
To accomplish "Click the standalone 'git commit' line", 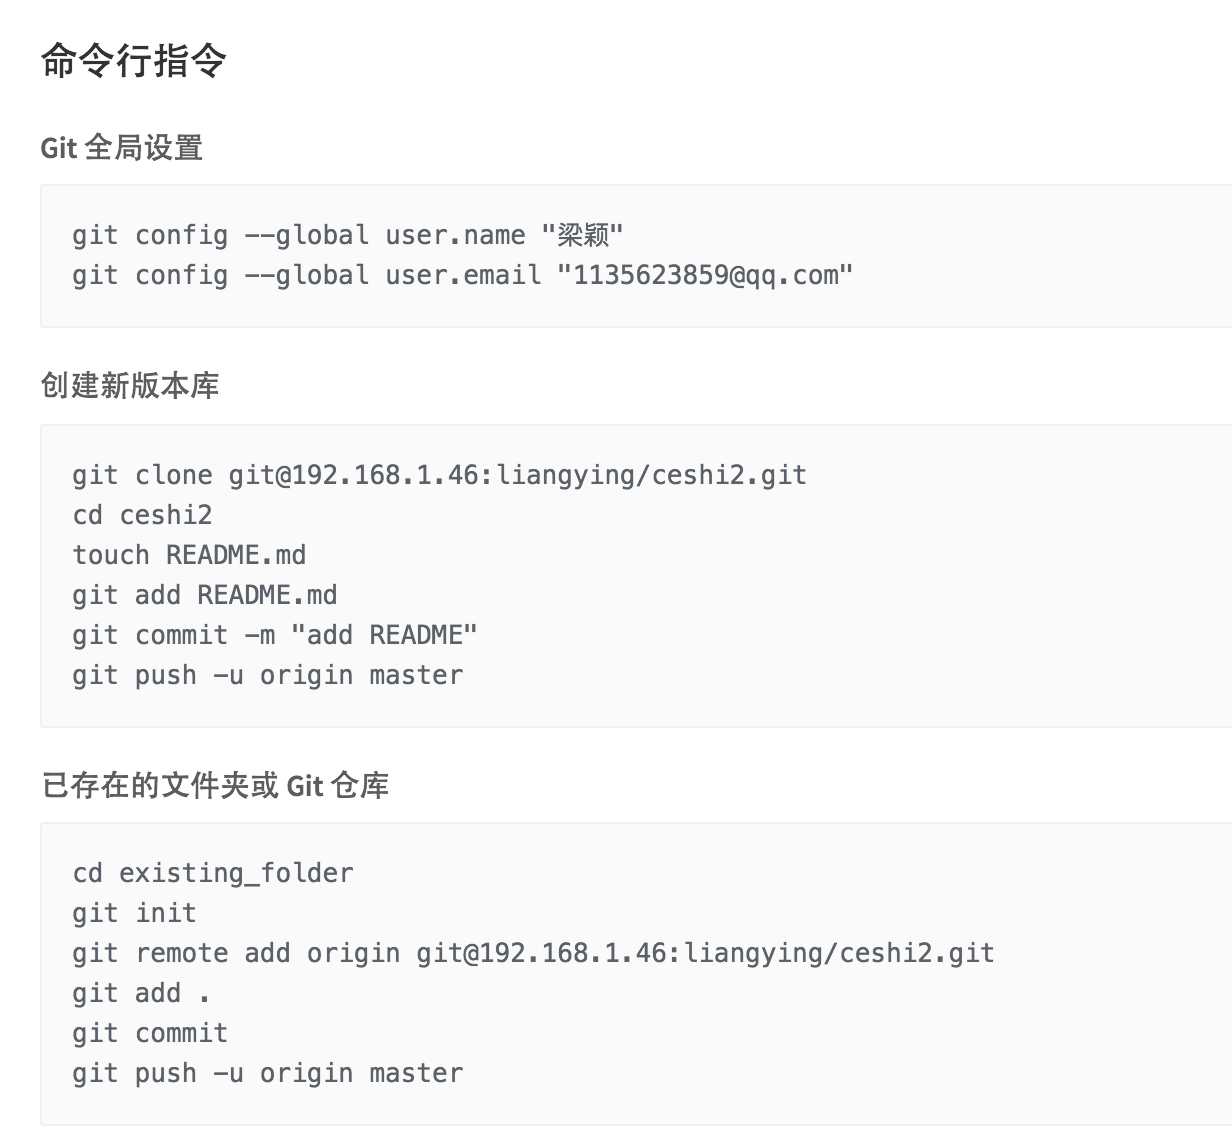I will point(150,1033).
